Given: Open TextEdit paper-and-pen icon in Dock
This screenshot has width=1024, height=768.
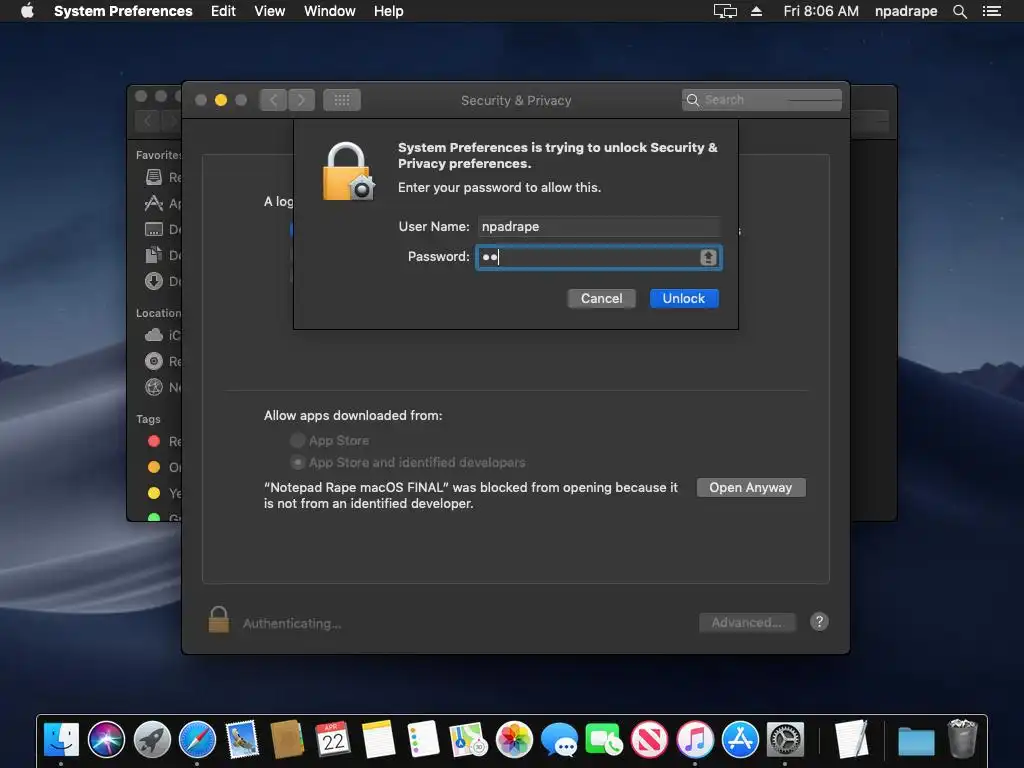Looking at the screenshot, I should coord(852,739).
